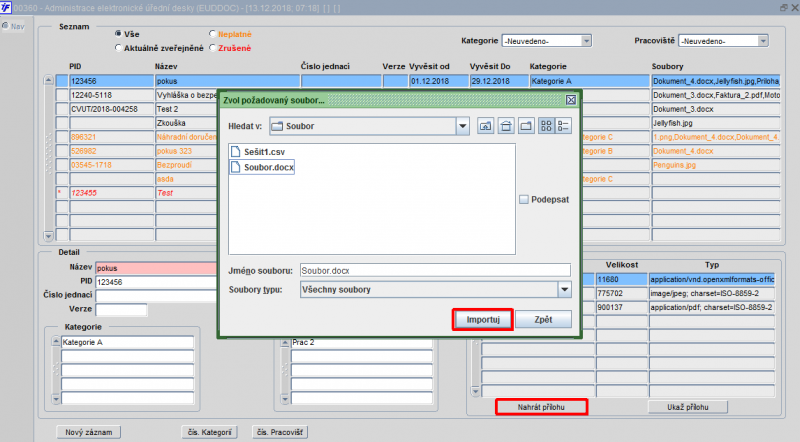Click the Dokument_3.docx files cell
The width and height of the screenshot is (800, 442).
pos(715,109)
